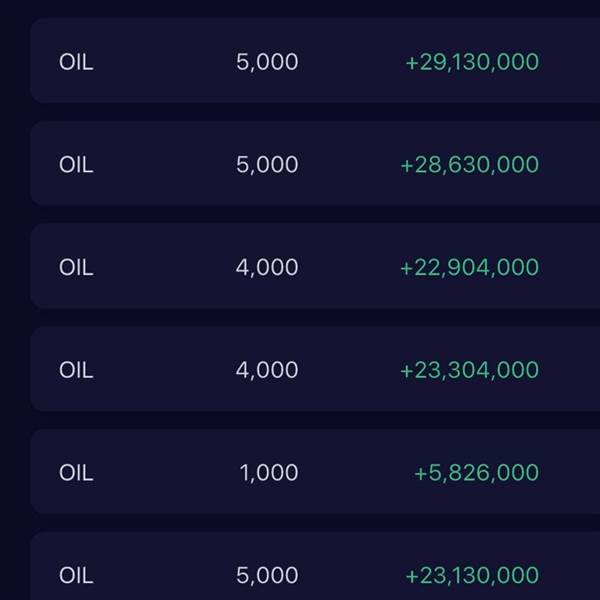Select OIL label in the +22,904,000 row

76,268
